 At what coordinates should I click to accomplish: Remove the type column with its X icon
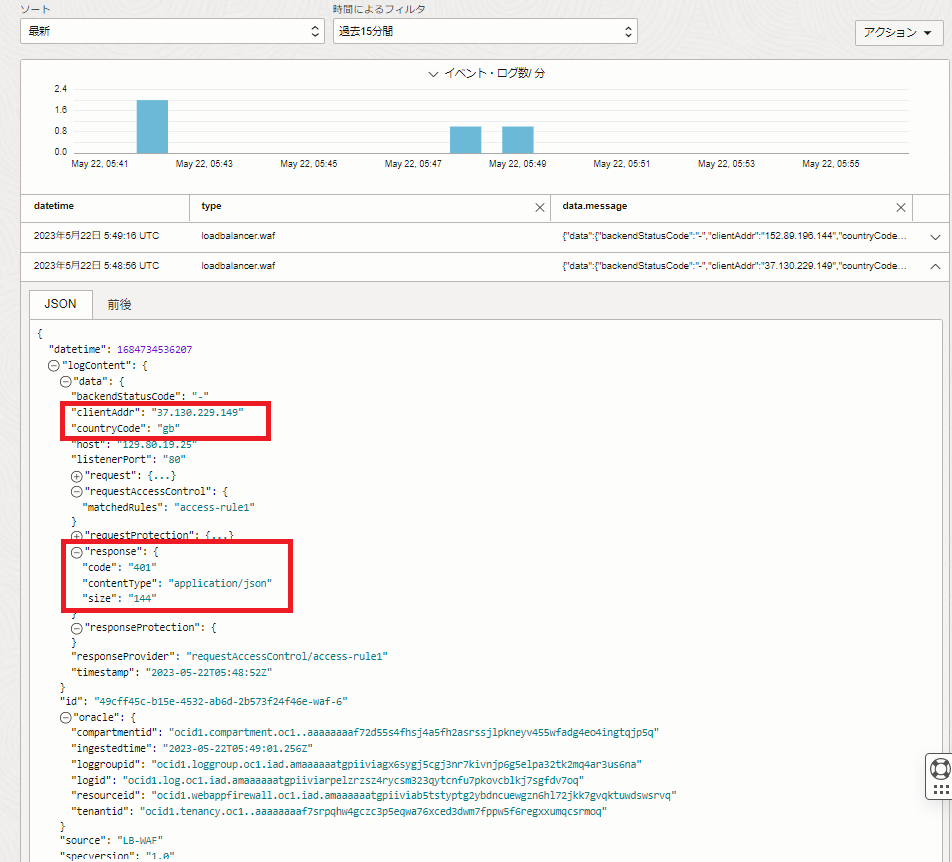coord(540,207)
